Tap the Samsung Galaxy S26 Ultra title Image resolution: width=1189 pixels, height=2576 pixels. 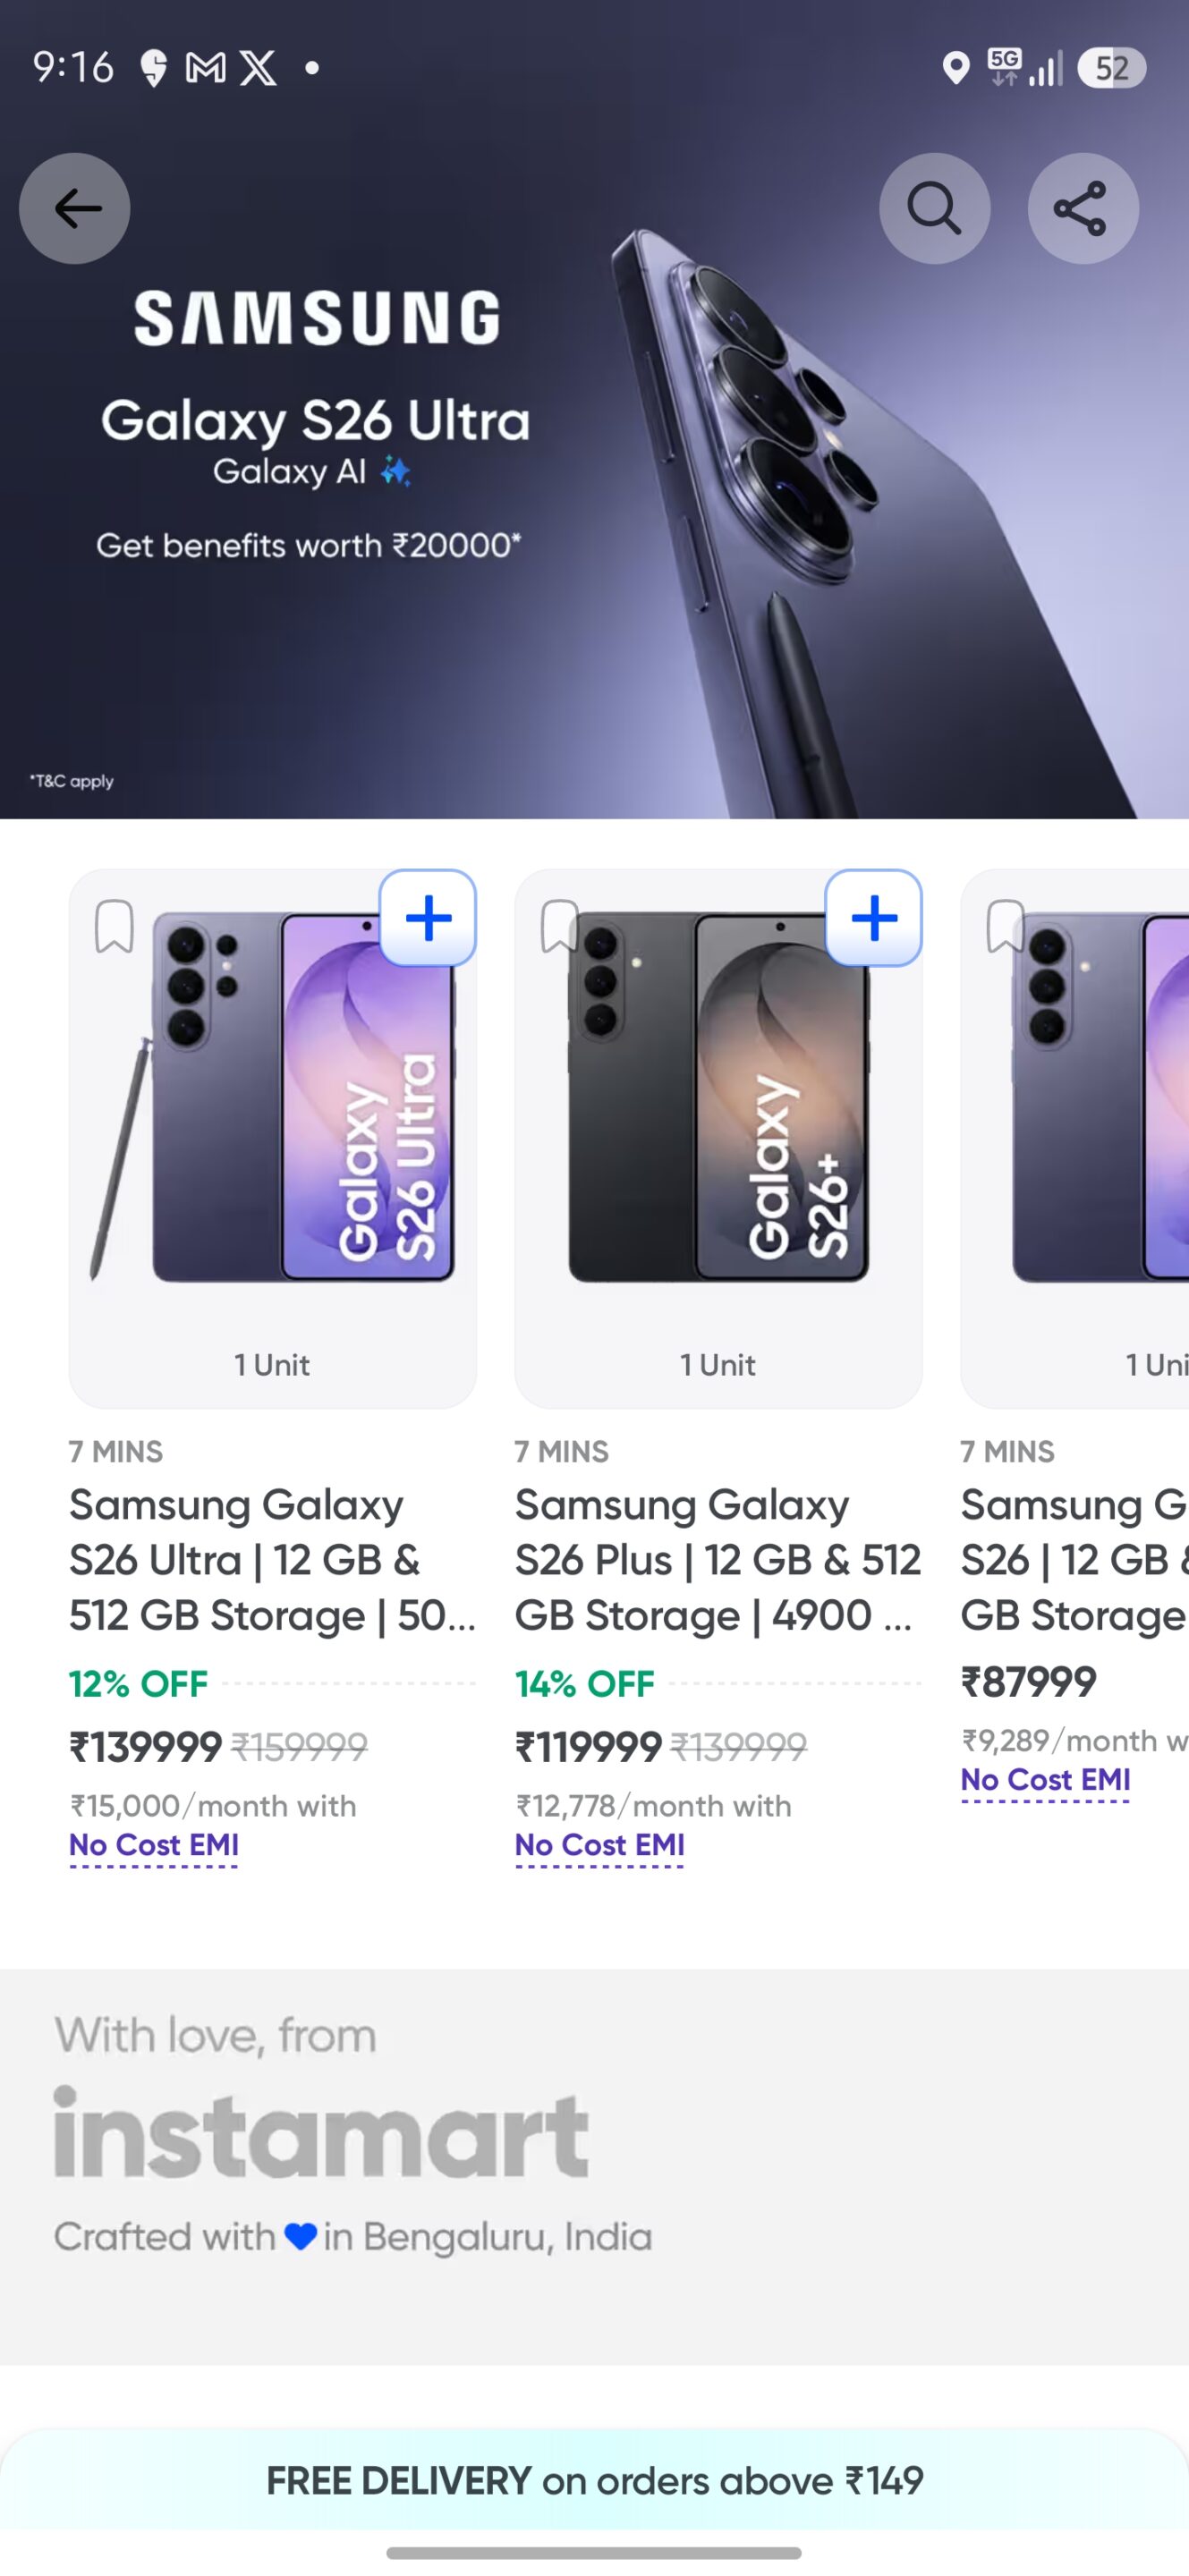270,1560
